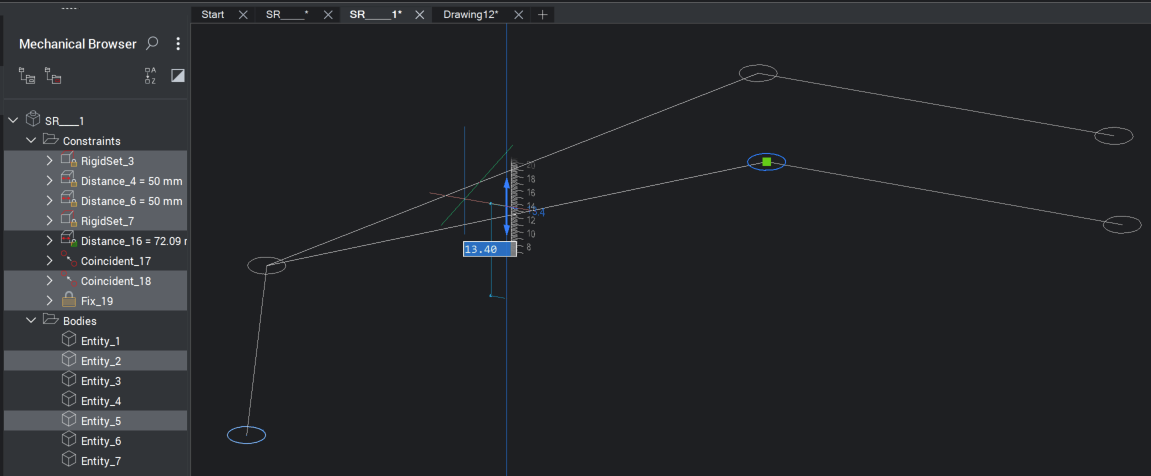The image size is (1151, 476).
Task: Close the SR____1 document tab
Action: point(420,15)
